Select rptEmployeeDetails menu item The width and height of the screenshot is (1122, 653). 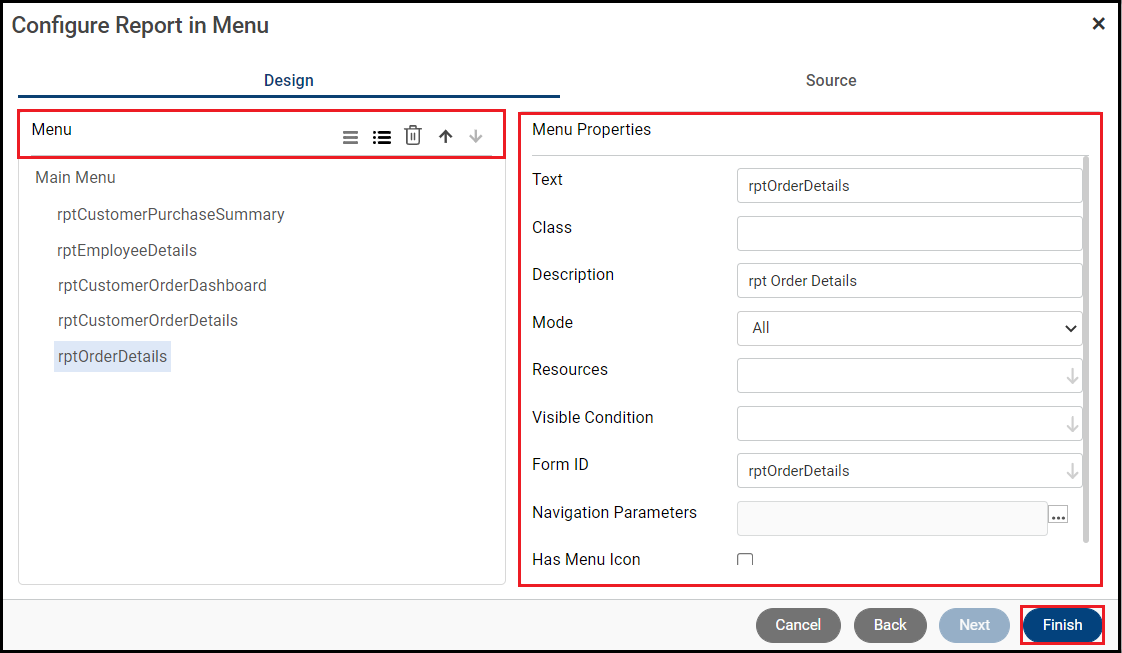[127, 250]
